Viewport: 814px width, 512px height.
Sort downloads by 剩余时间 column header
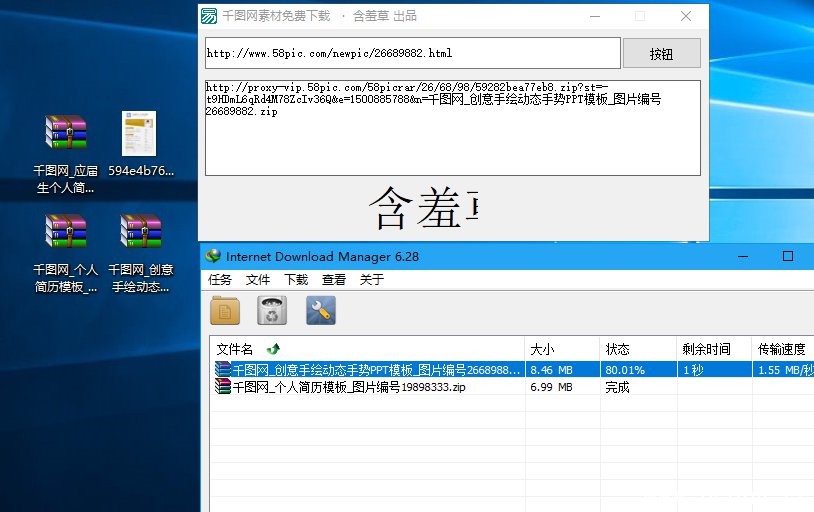tap(714, 349)
